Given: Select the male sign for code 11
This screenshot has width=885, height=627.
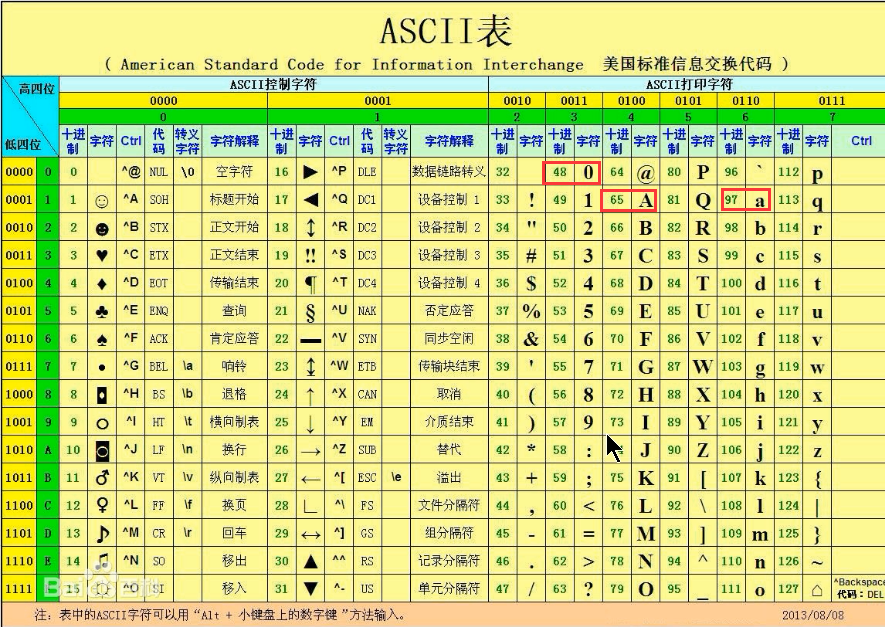Looking at the screenshot, I should (x=102, y=477).
